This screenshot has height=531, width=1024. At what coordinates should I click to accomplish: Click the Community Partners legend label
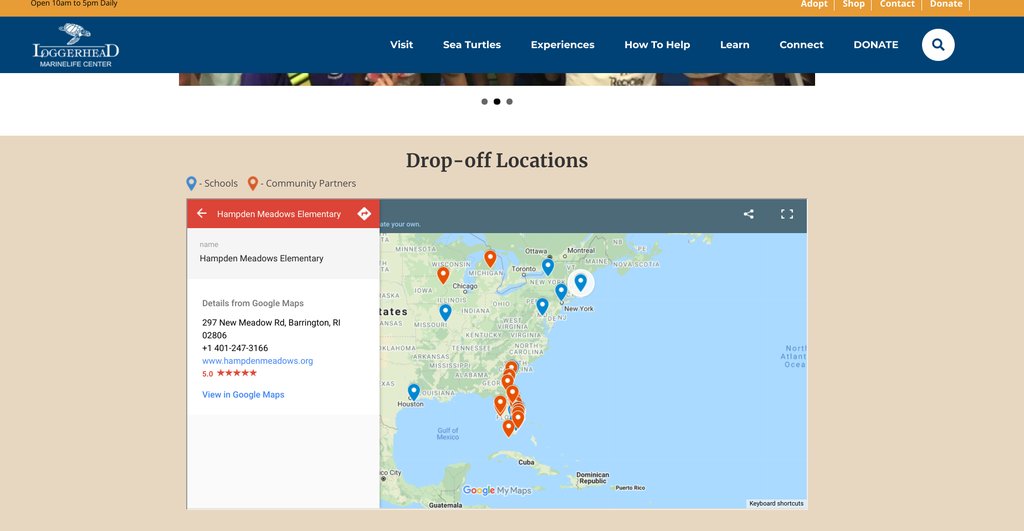pos(311,184)
